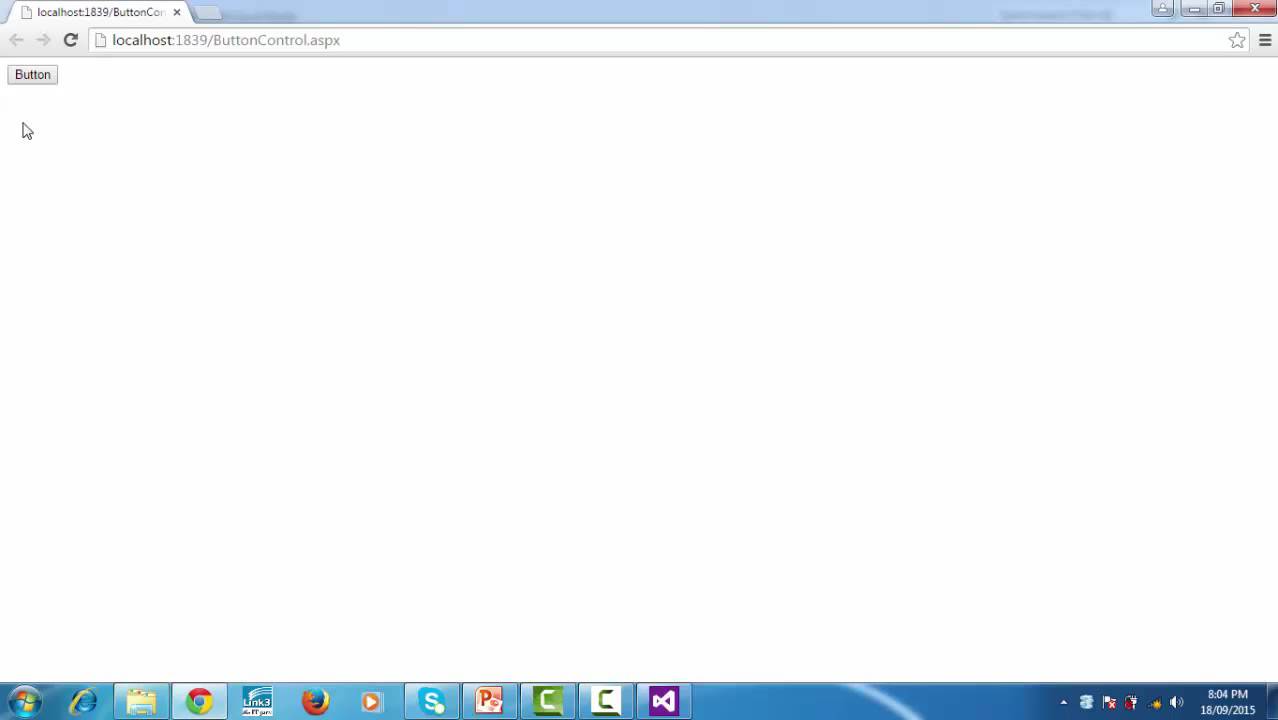The image size is (1278, 720).
Task: Click page icon inside address bar
Action: click(x=100, y=40)
